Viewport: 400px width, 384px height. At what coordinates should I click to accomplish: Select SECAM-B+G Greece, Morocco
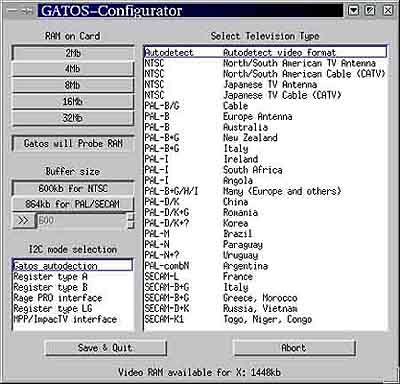click(266, 298)
